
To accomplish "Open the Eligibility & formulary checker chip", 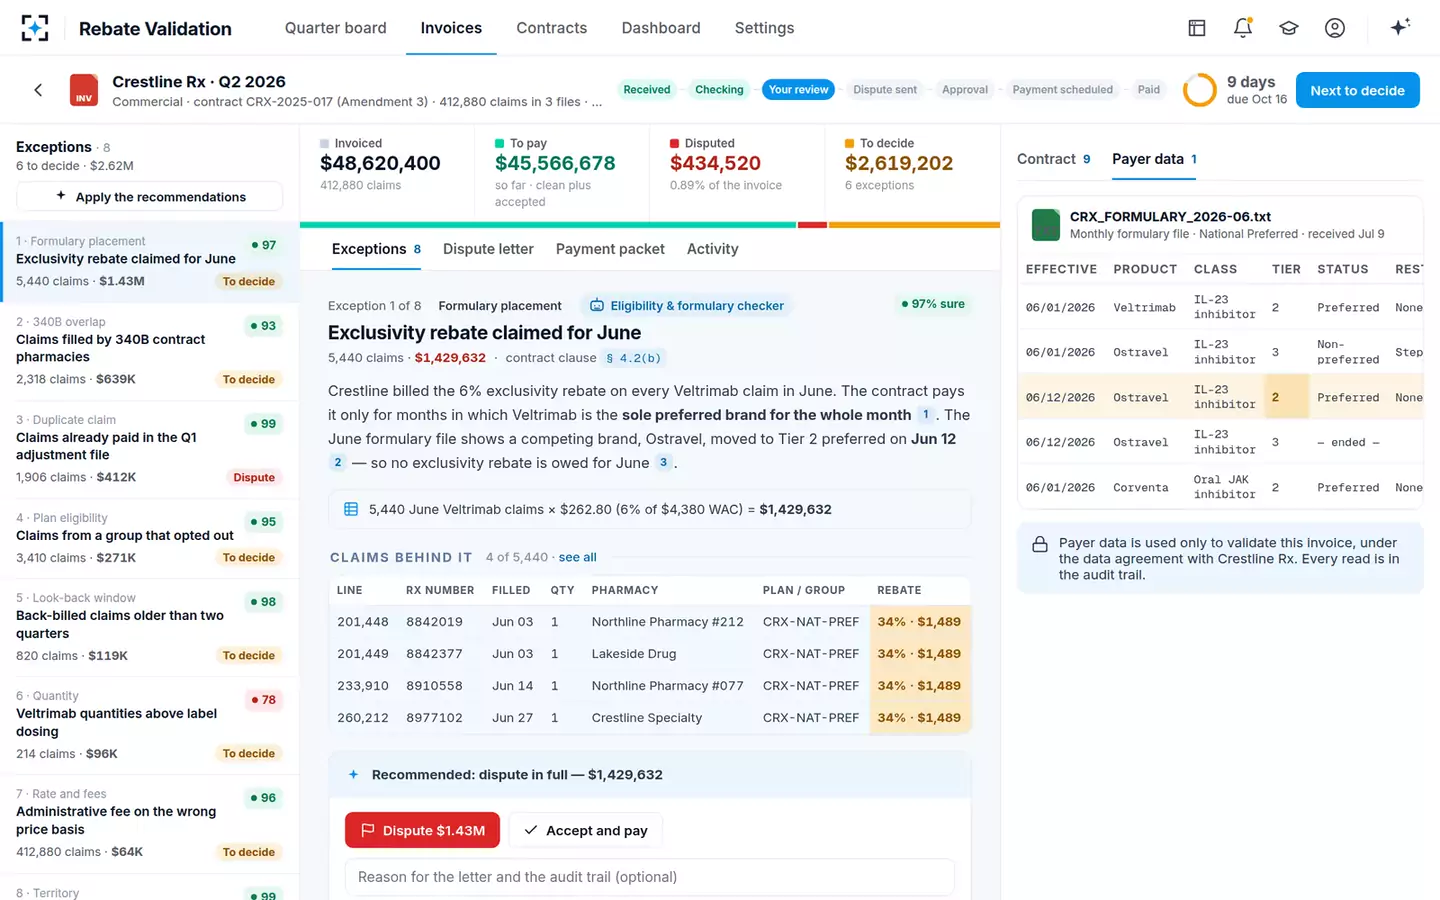I will tap(687, 306).
